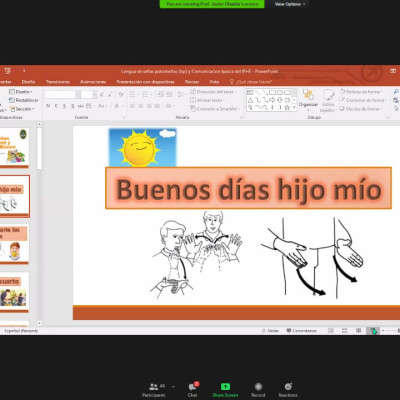Click the numbered list icon
The image size is (400, 400).
tap(146, 95)
